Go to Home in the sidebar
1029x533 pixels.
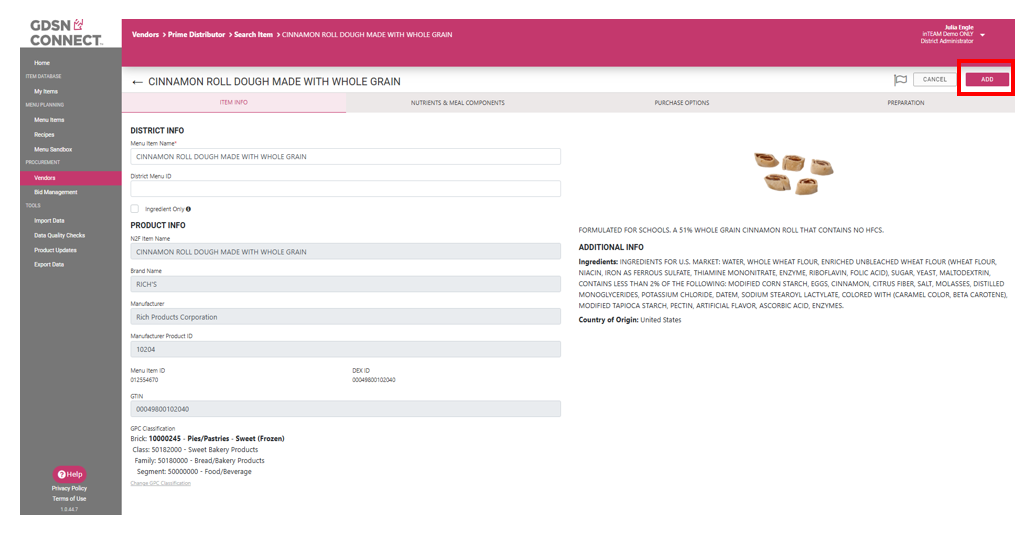pyautogui.click(x=42, y=63)
